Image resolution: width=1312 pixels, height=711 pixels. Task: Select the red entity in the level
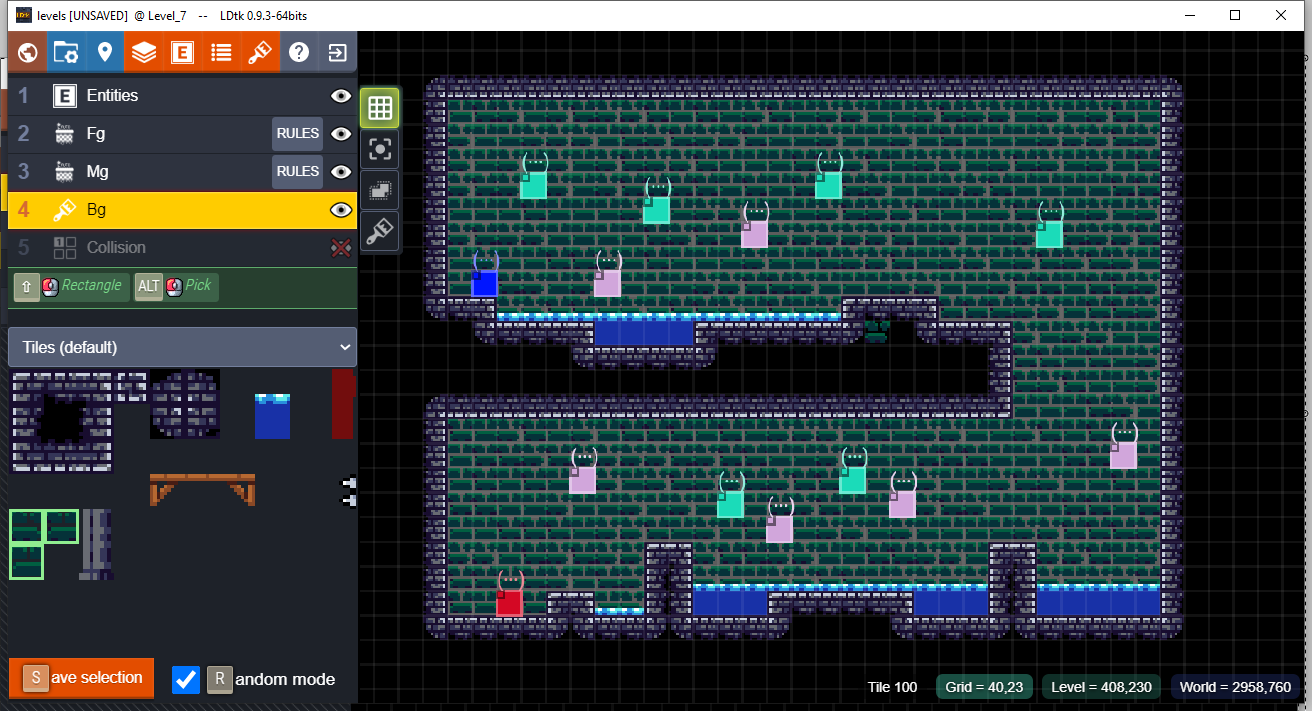pyautogui.click(x=509, y=602)
